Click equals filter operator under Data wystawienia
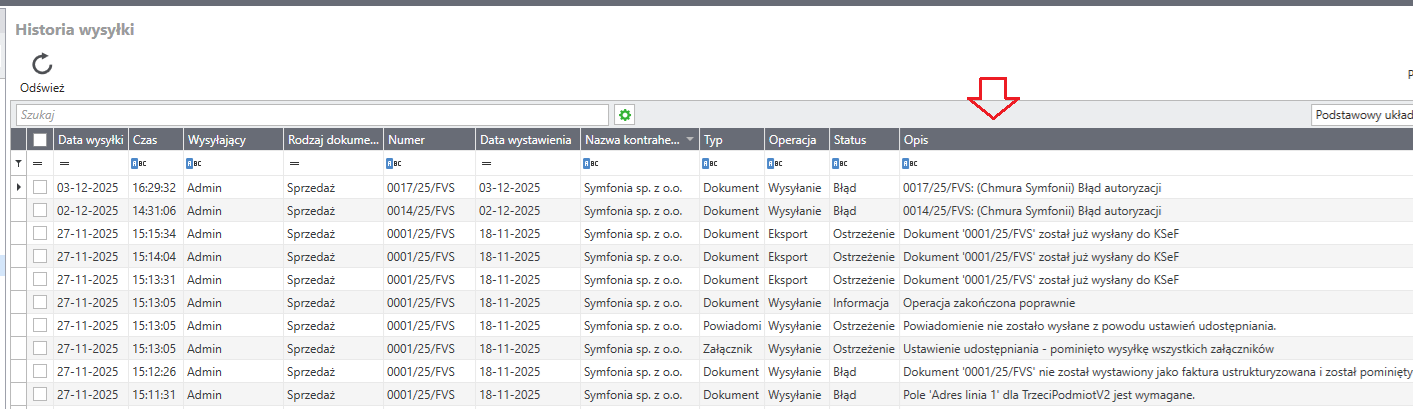This screenshot has width=1413, height=409. pyautogui.click(x=485, y=163)
